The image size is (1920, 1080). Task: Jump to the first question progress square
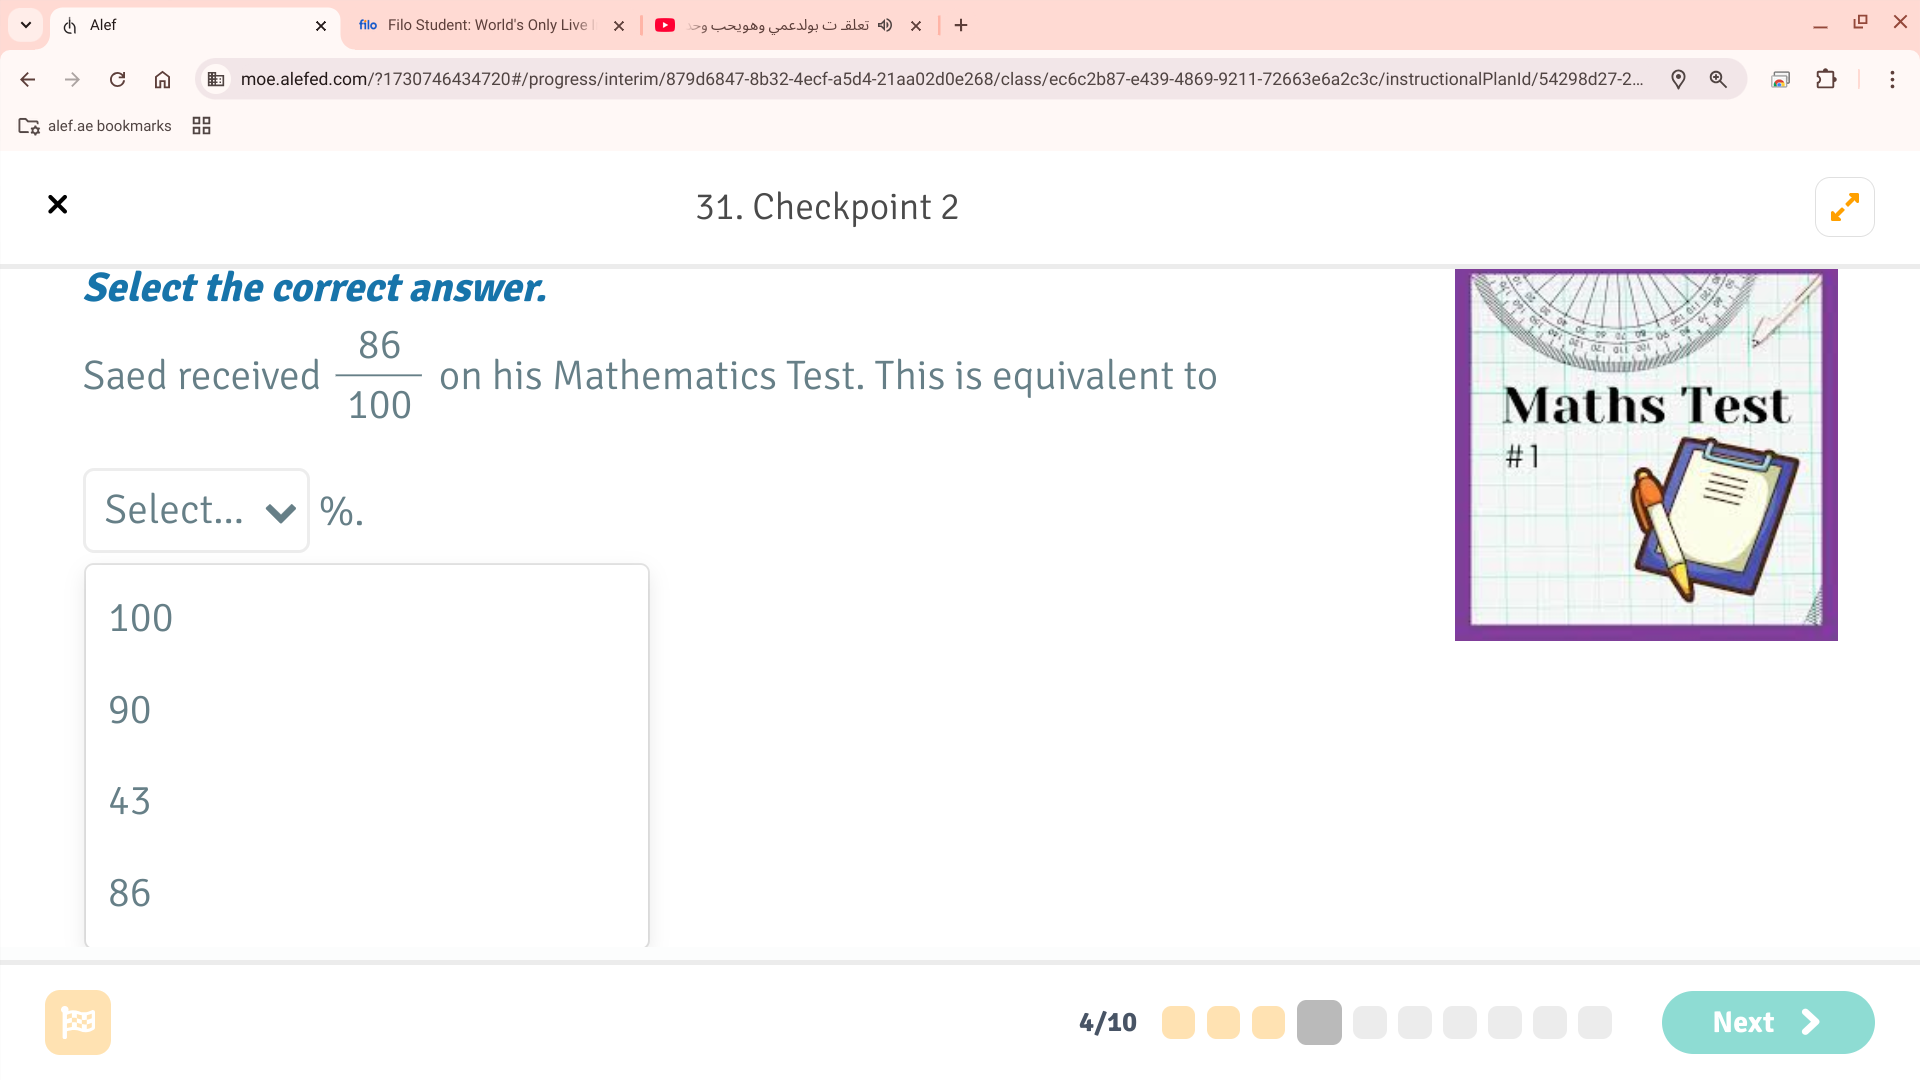[1178, 1022]
